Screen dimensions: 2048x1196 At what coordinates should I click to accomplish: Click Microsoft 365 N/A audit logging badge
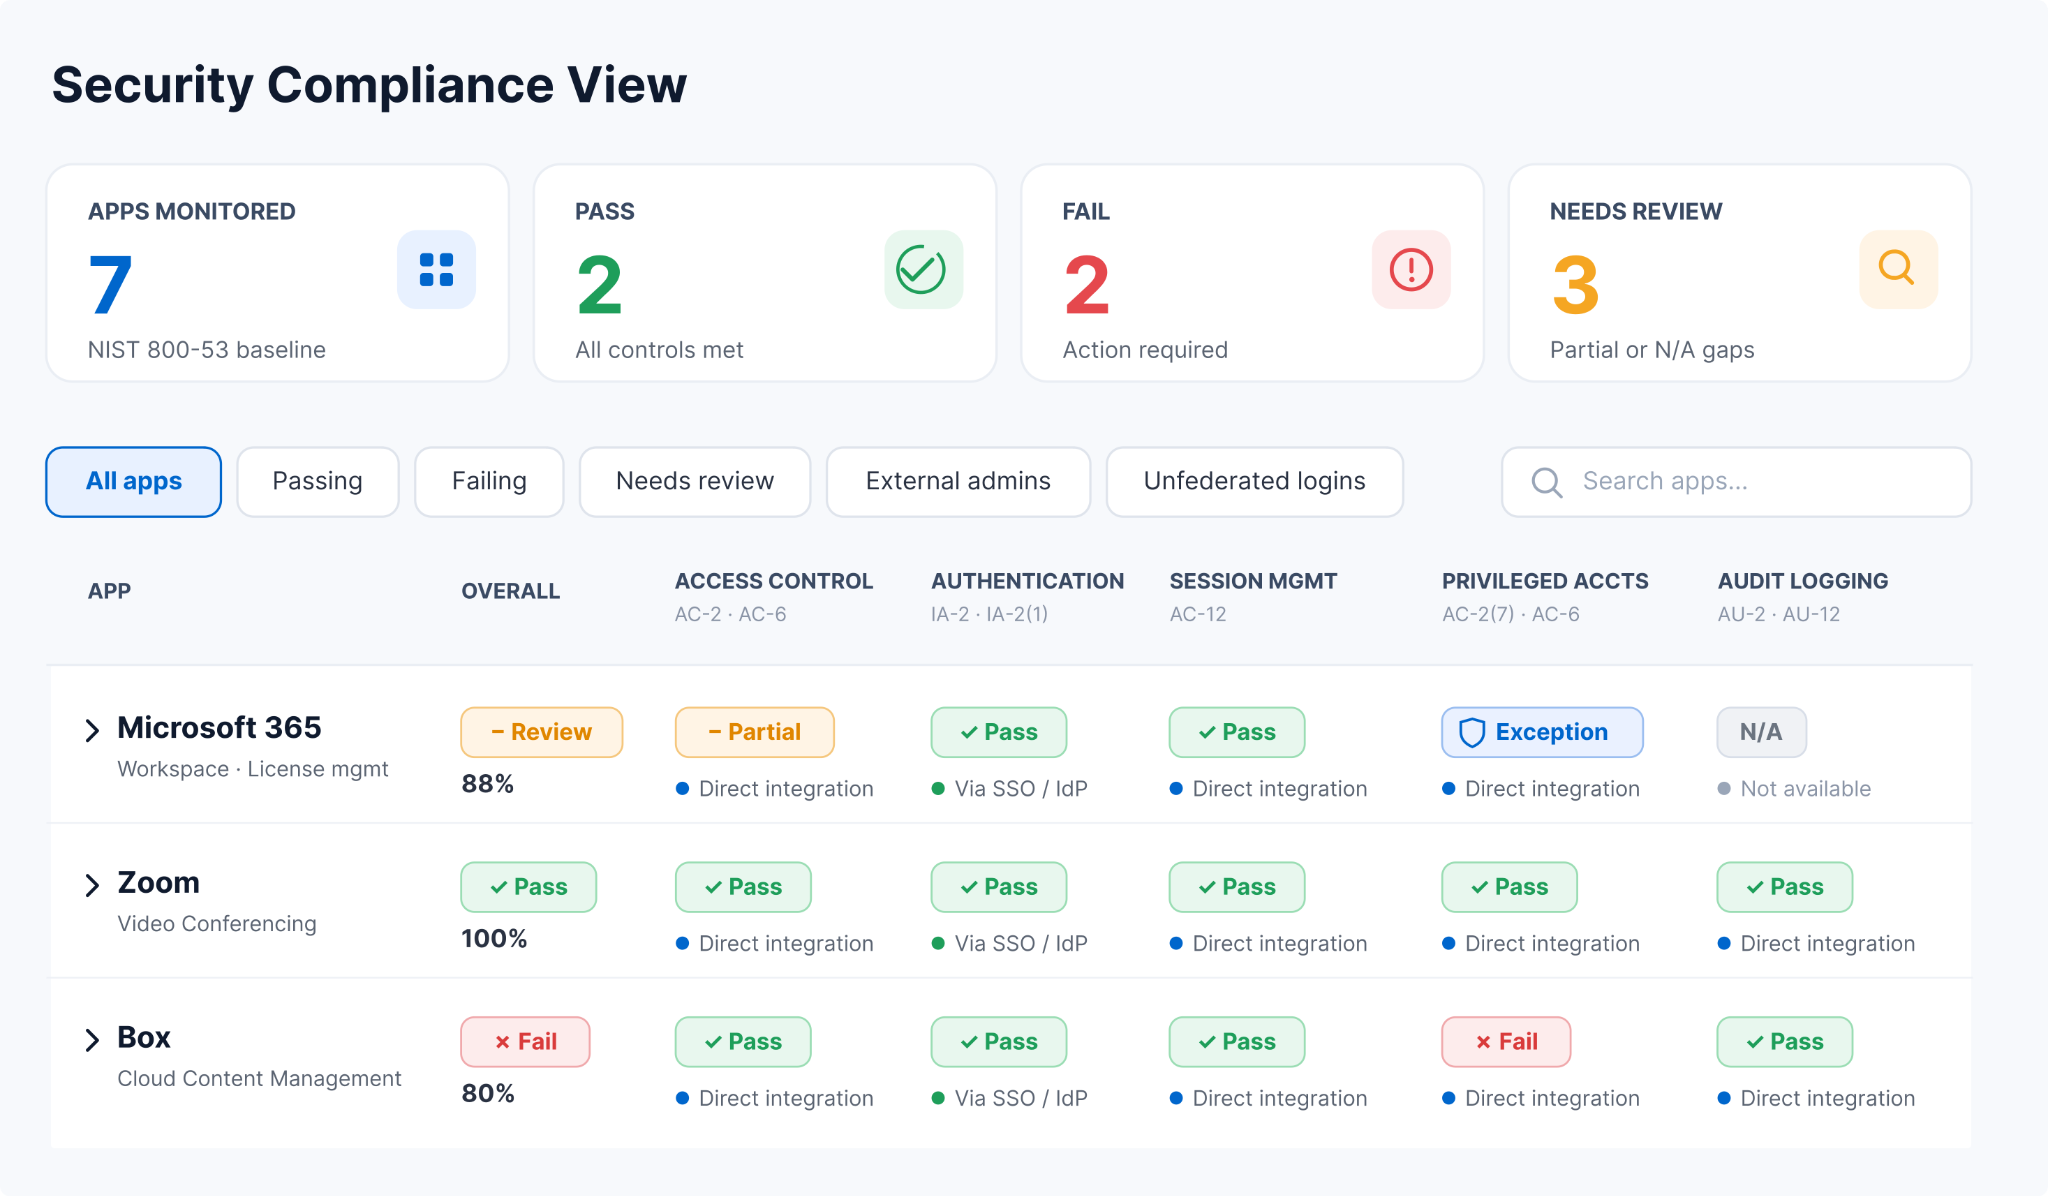coord(1762,732)
